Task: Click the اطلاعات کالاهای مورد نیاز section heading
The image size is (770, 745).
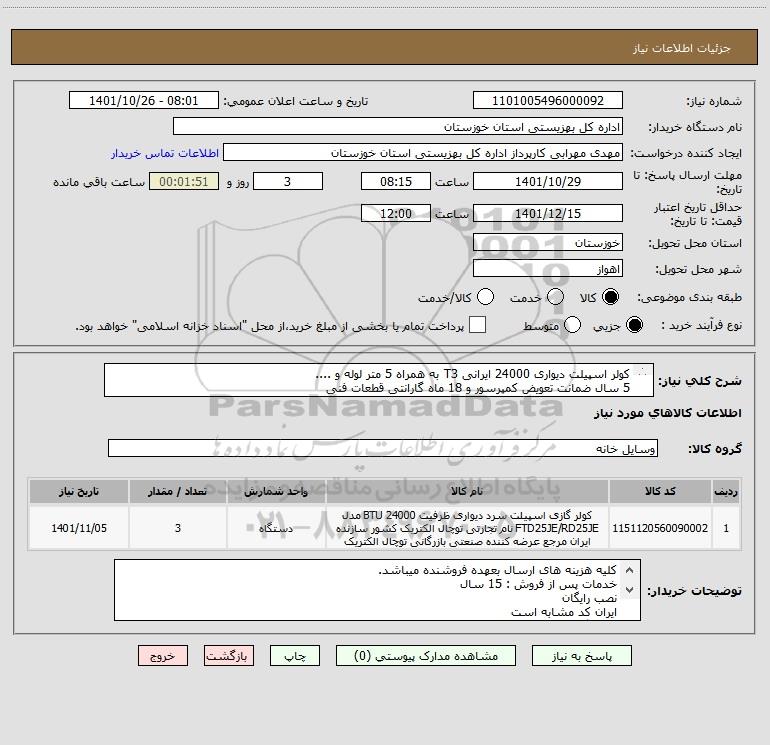Action: [668, 413]
